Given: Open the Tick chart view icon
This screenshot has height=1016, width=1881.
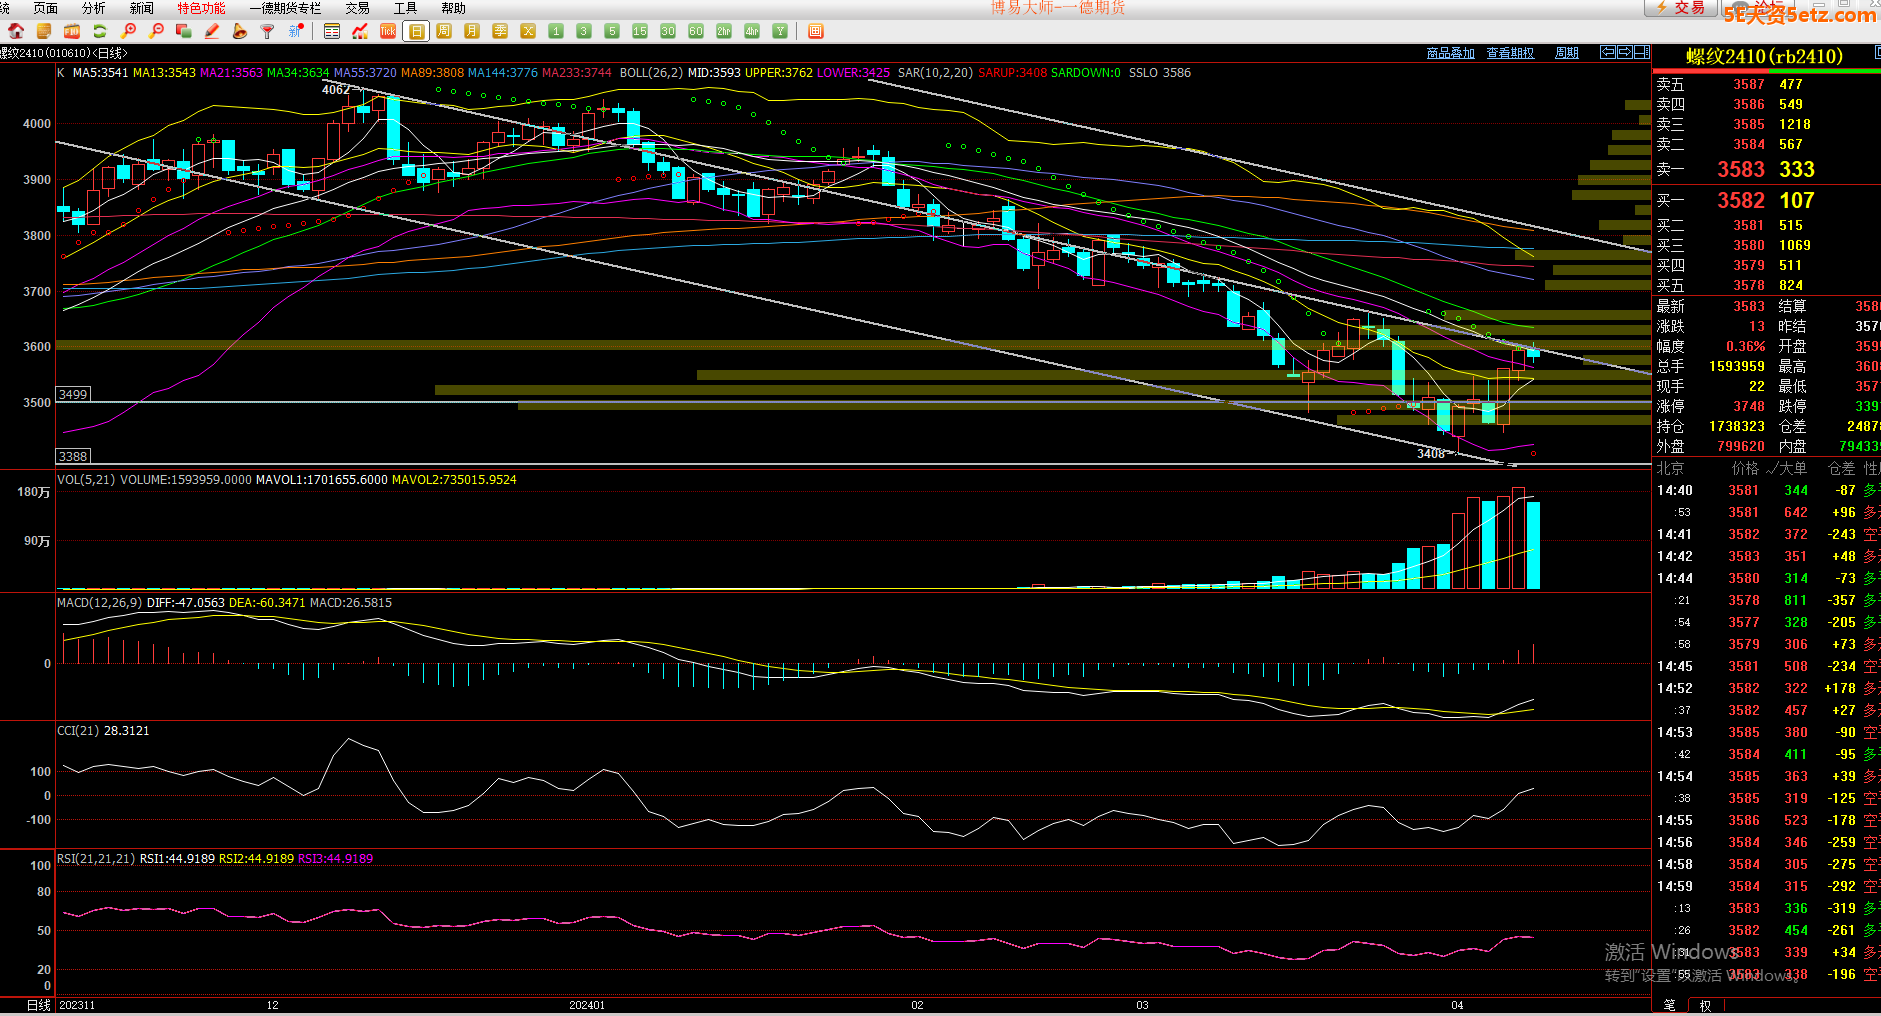Looking at the screenshot, I should tap(388, 32).
